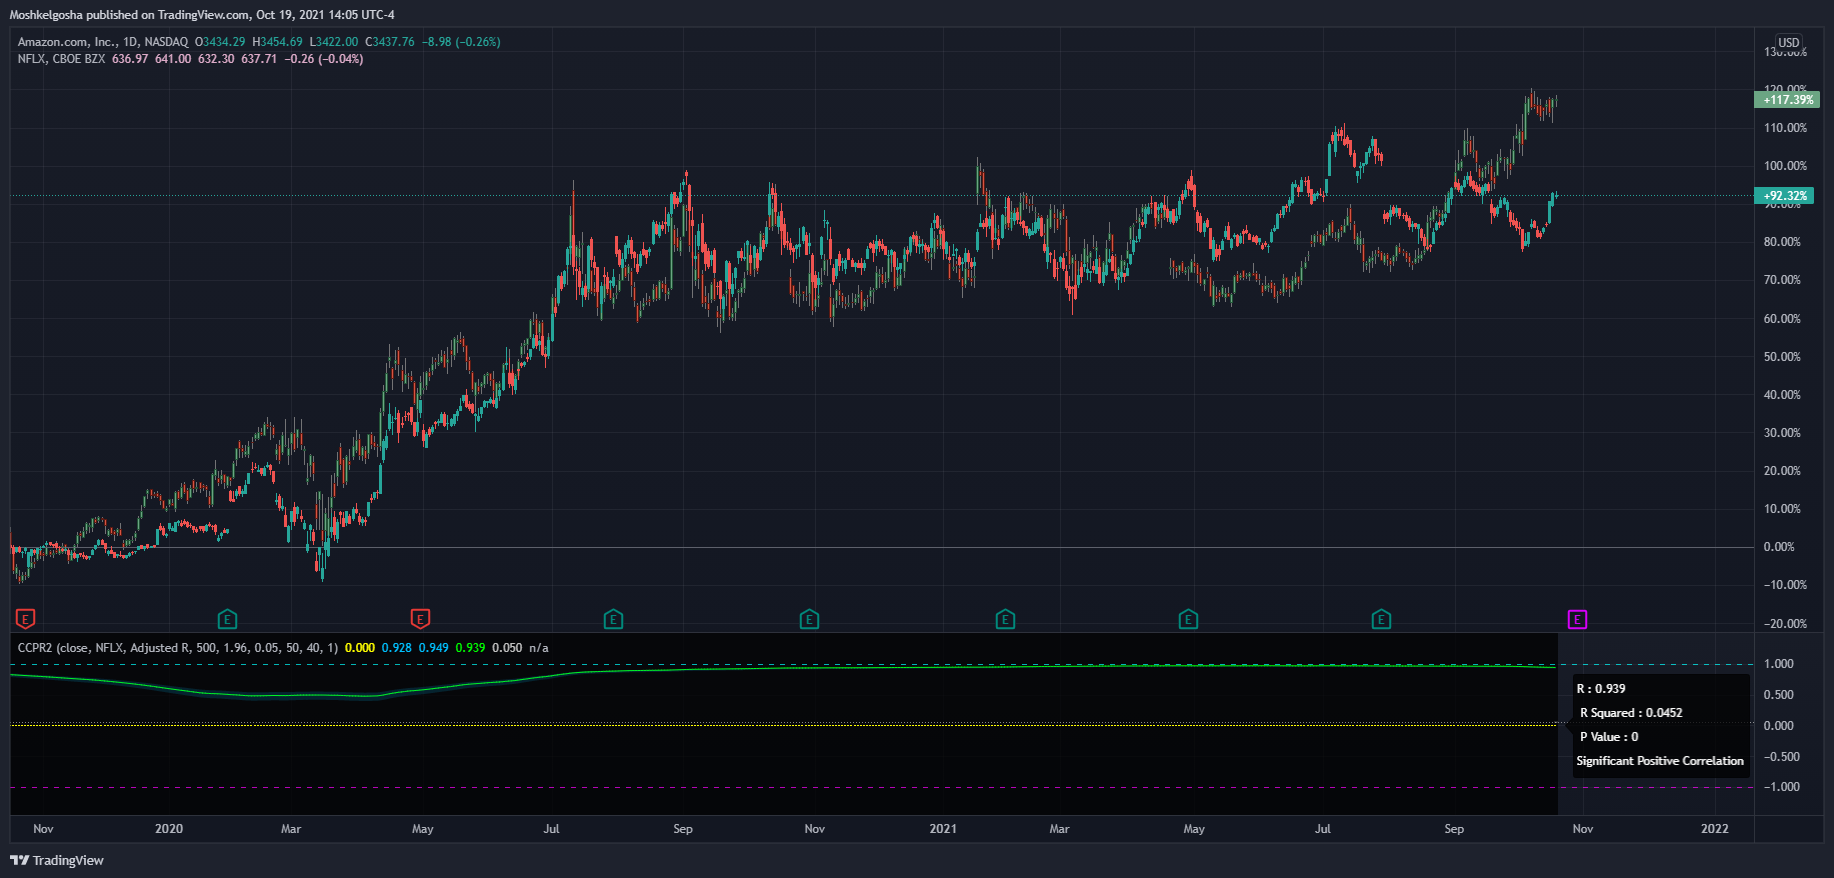Image resolution: width=1834 pixels, height=878 pixels.
Task: Click the green earnings marker near August 2021
Action: pyautogui.click(x=1381, y=619)
